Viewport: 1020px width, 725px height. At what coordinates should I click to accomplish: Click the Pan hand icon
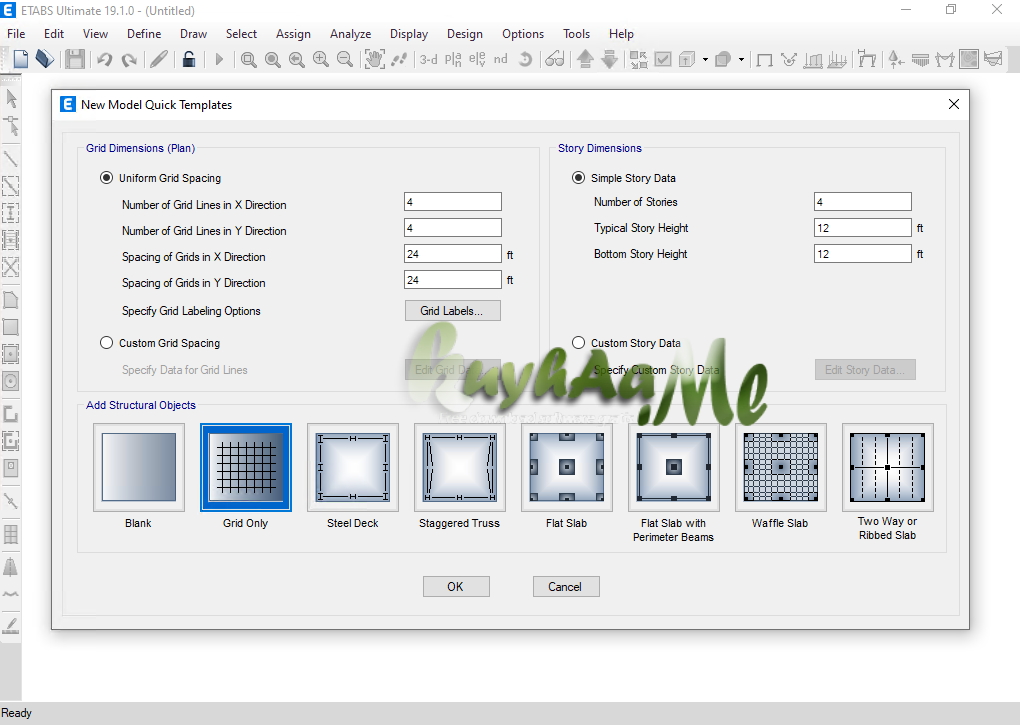[374, 59]
